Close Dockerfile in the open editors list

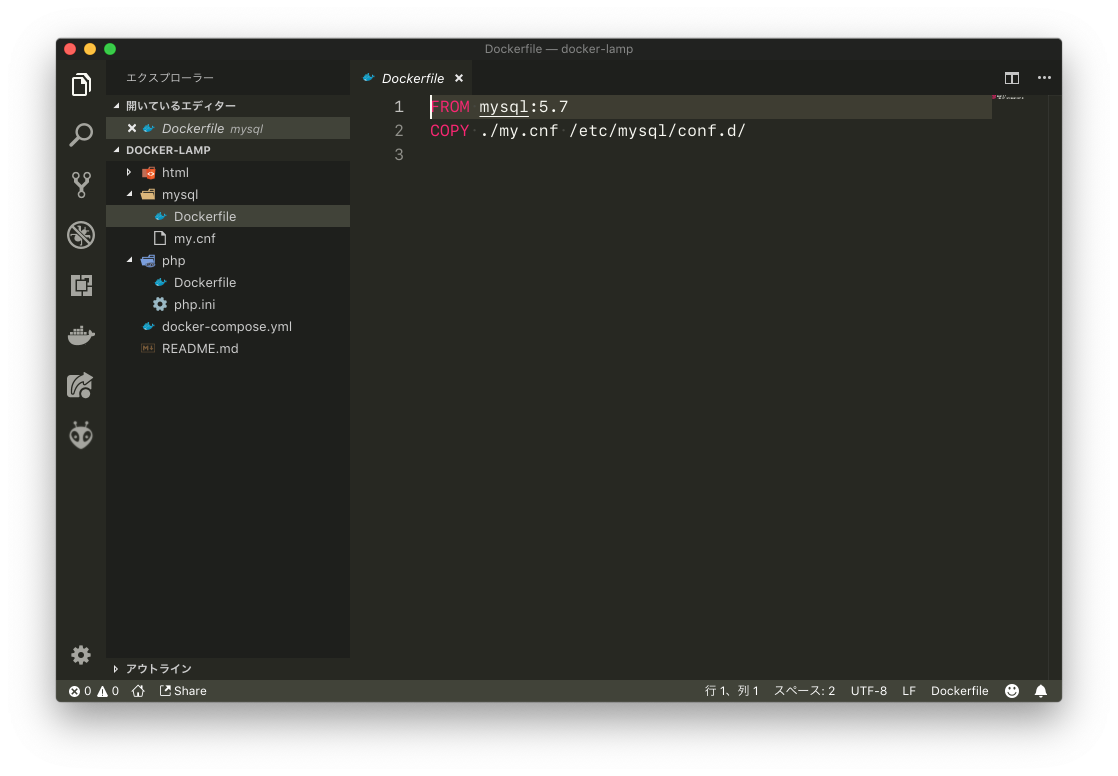pyautogui.click(x=132, y=128)
